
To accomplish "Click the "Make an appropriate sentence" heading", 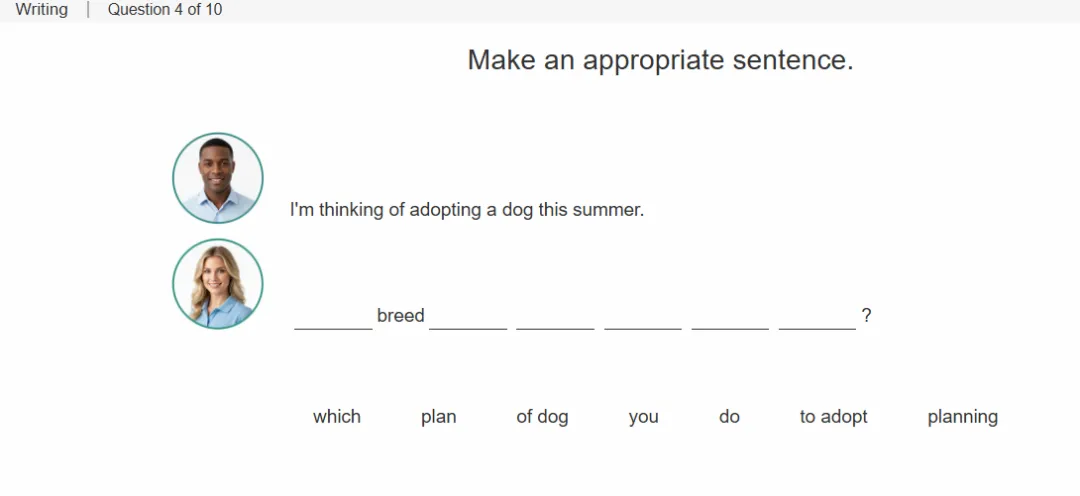I will pos(661,60).
